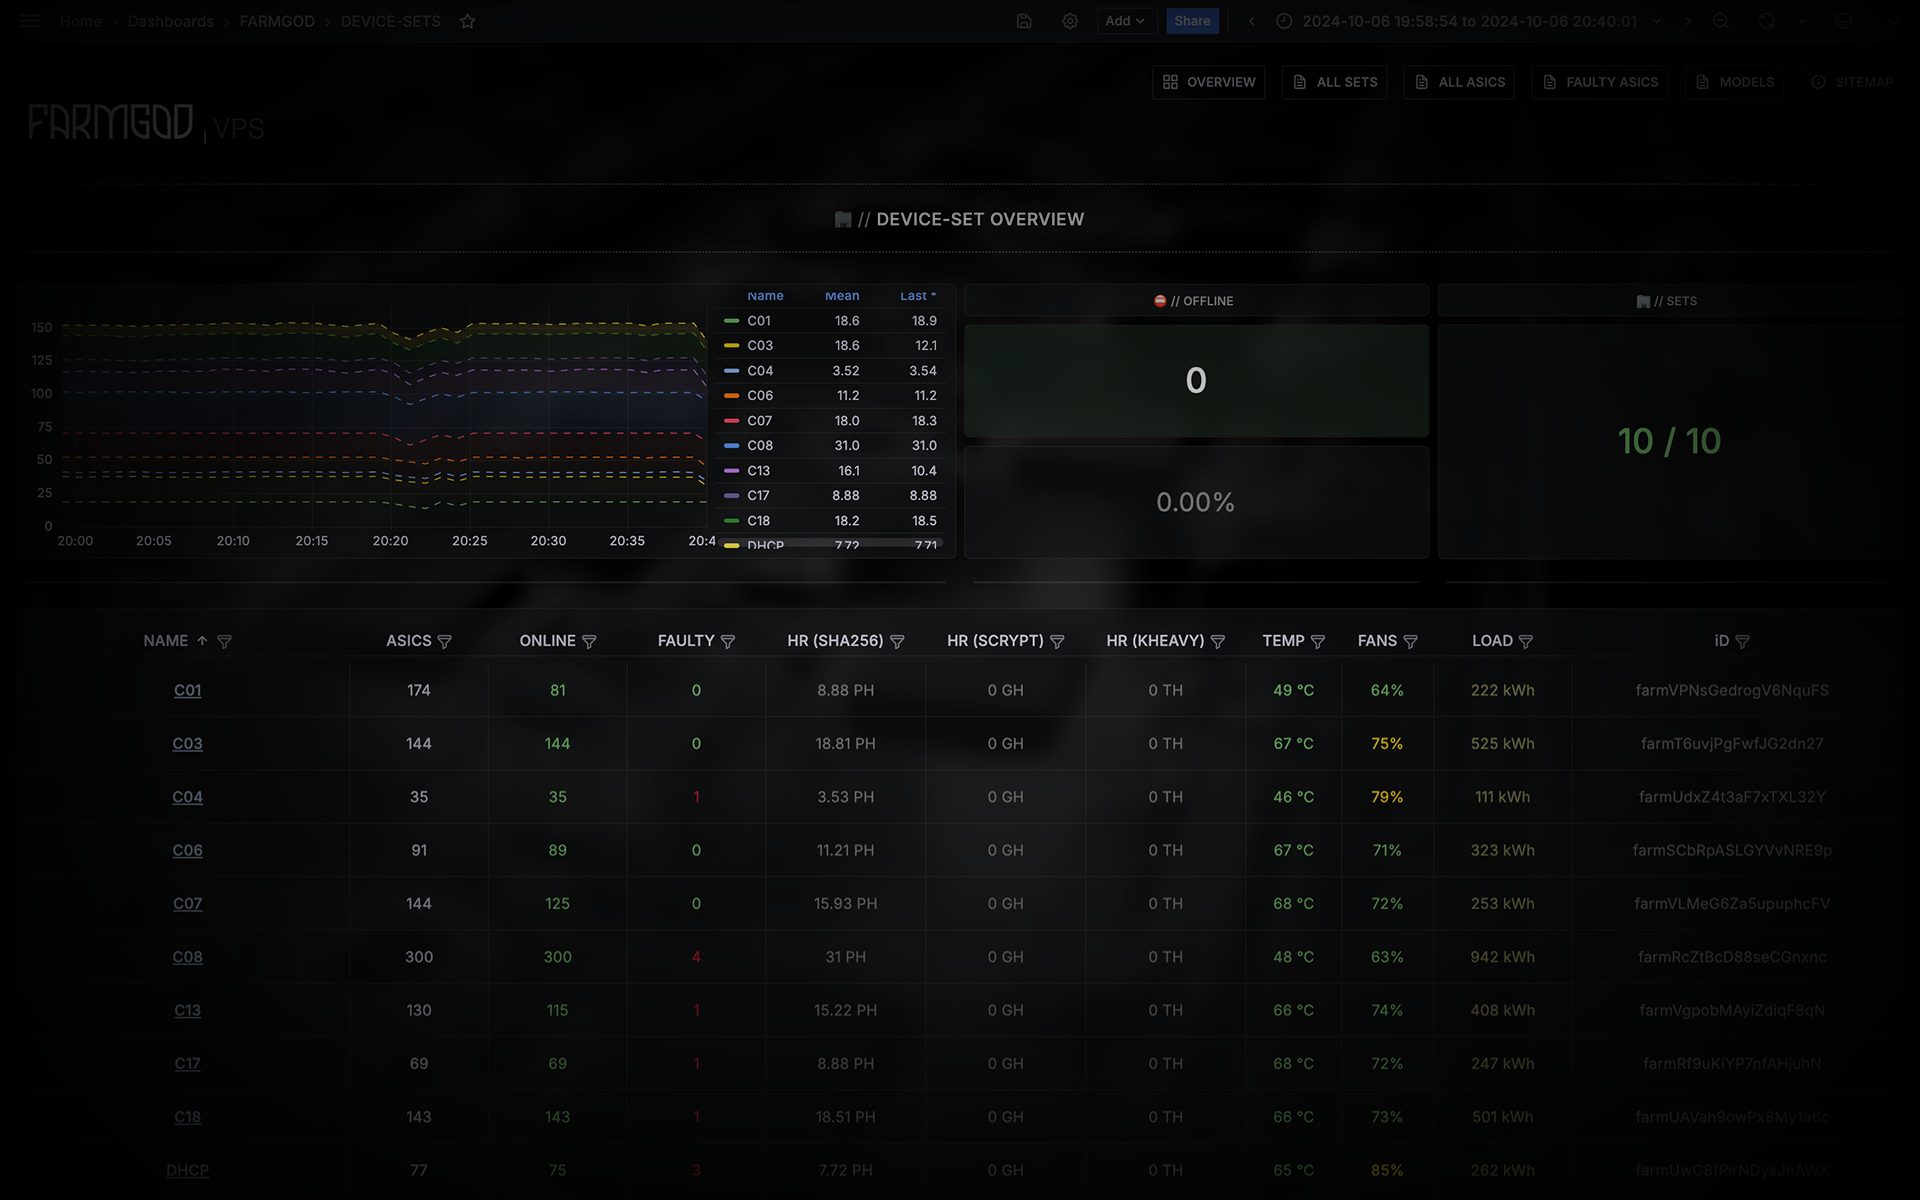Refresh the dashboard
The image size is (1920, 1200).
tap(1767, 21)
